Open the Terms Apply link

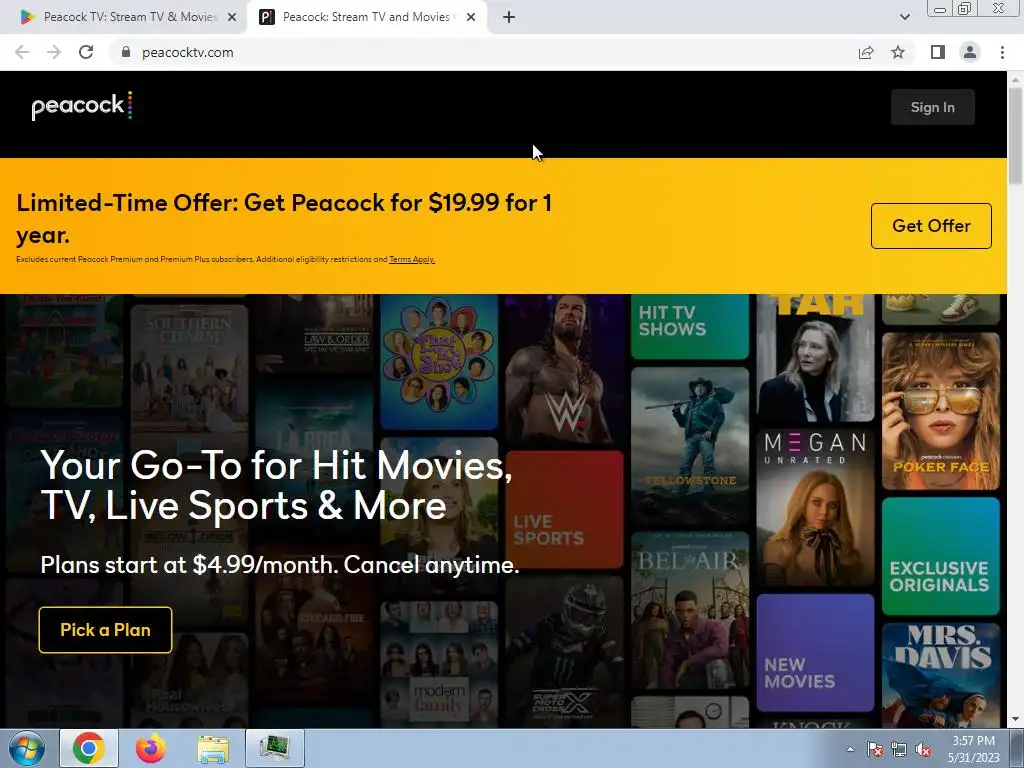(x=411, y=259)
